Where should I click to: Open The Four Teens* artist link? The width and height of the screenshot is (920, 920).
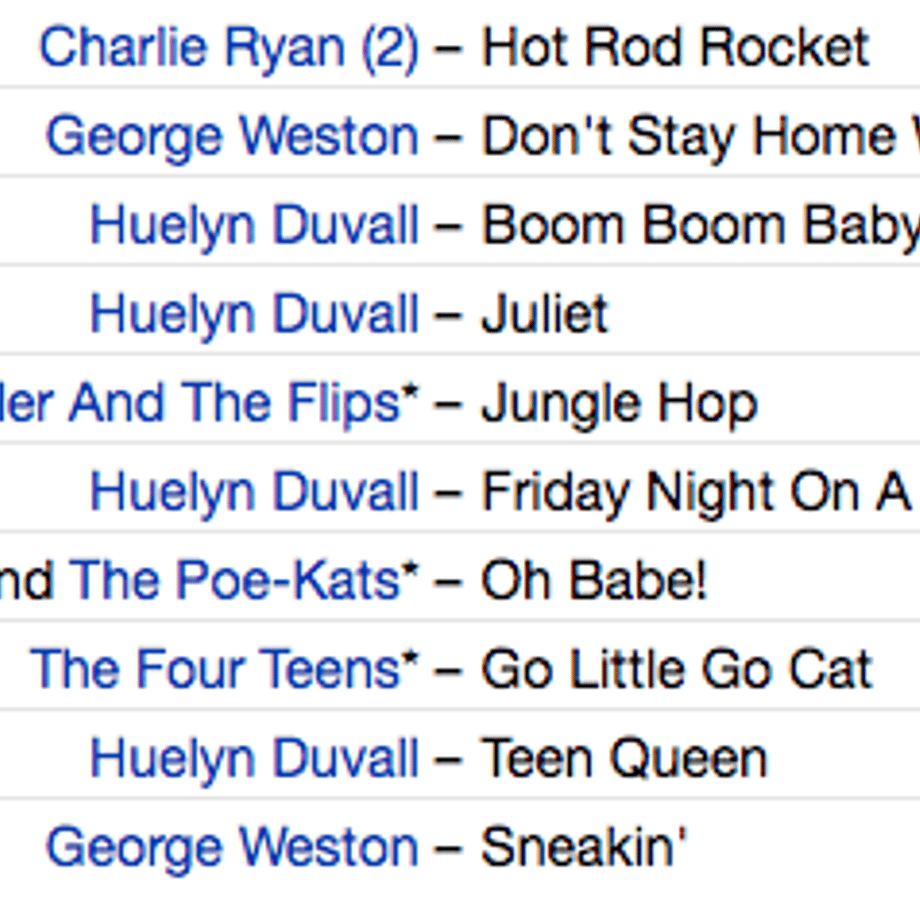(225, 669)
